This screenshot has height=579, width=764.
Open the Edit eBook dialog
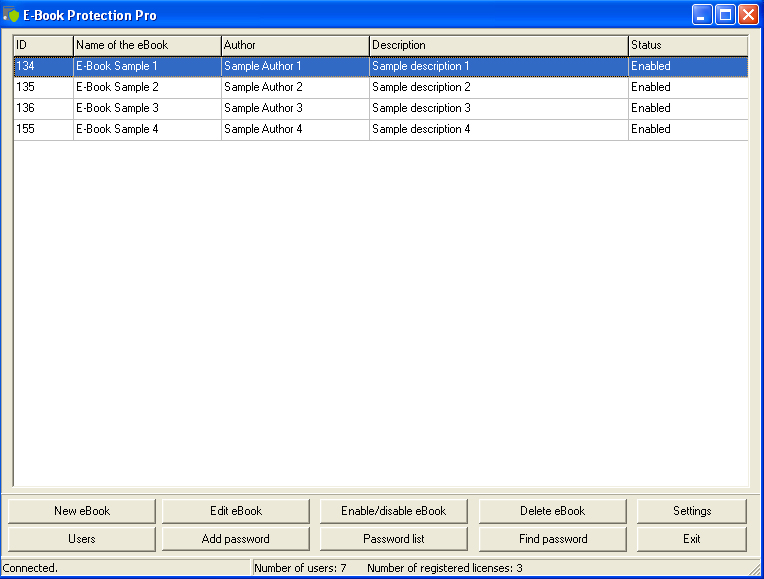pos(236,511)
